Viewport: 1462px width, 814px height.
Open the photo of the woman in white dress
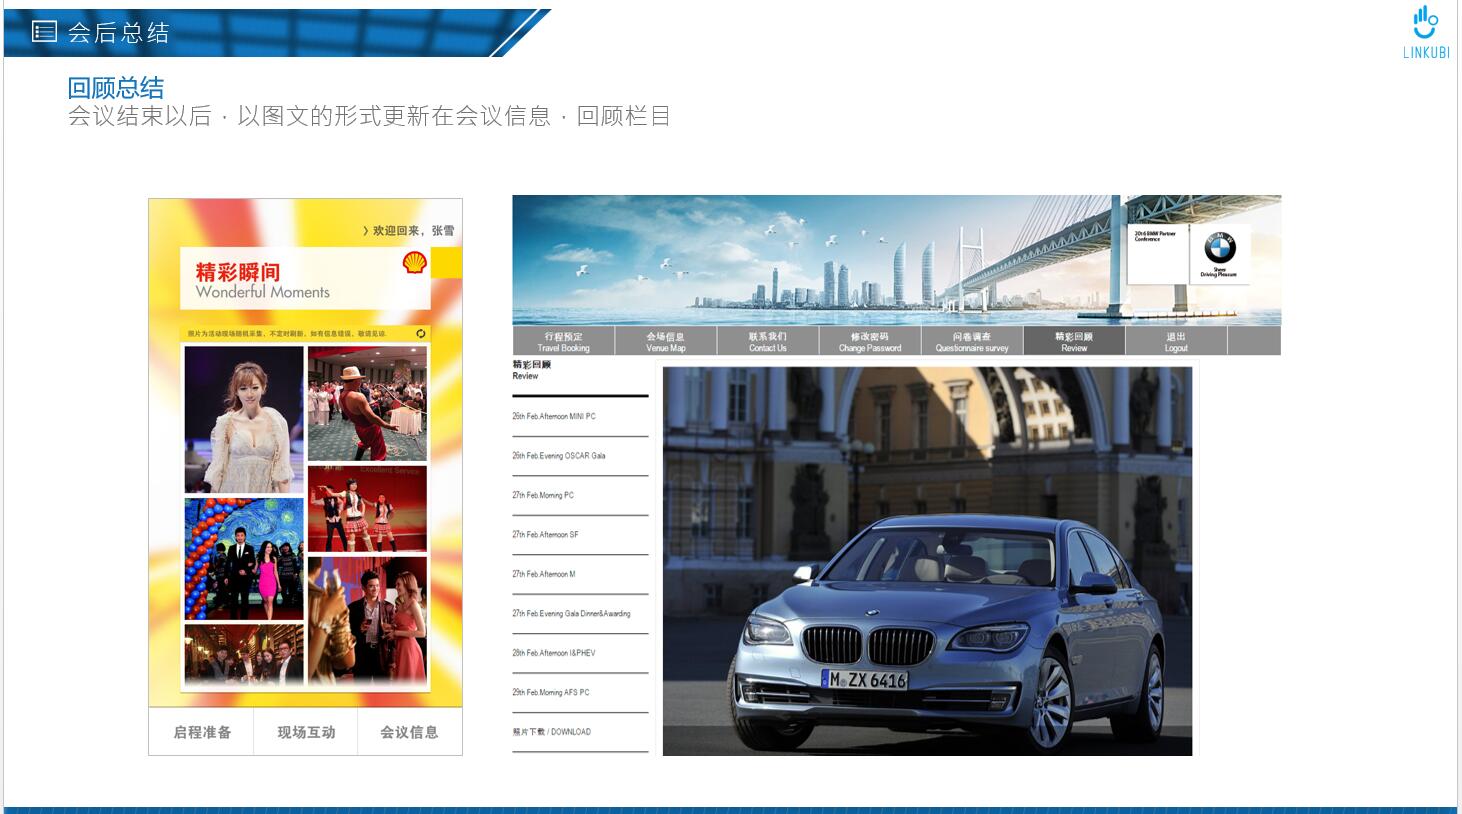tap(244, 420)
